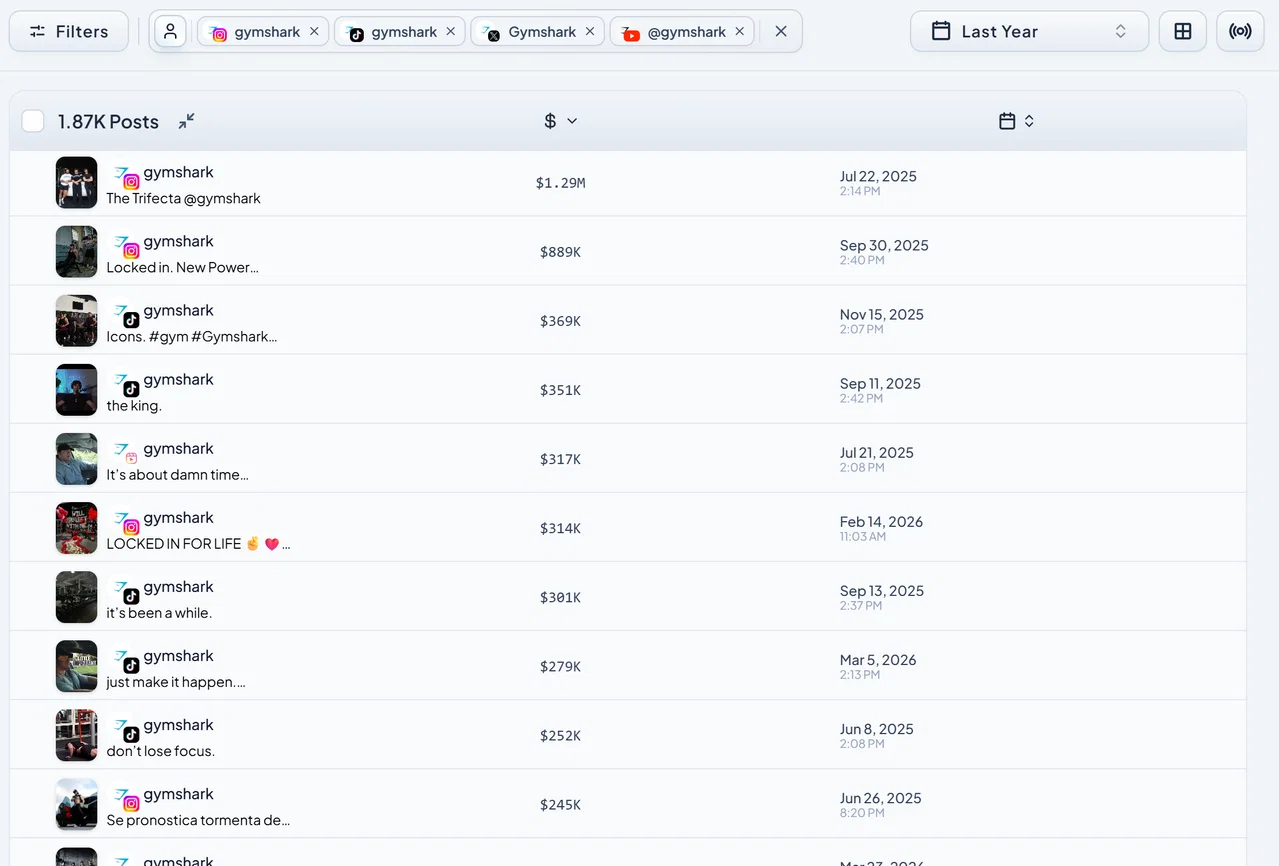Screen dimensions: 1279x866
Task: Remove the TikTok gymshark filter chip
Action: 451,32
